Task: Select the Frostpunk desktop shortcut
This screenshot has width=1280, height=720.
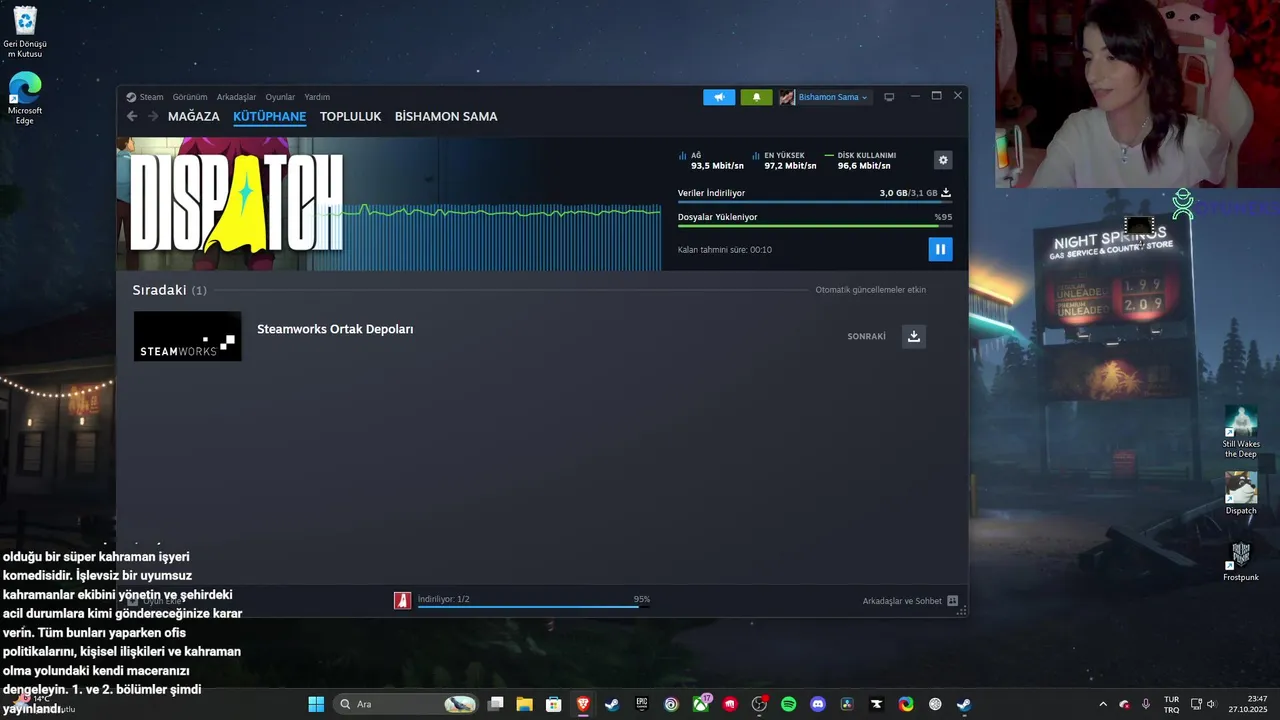Action: 1241,561
